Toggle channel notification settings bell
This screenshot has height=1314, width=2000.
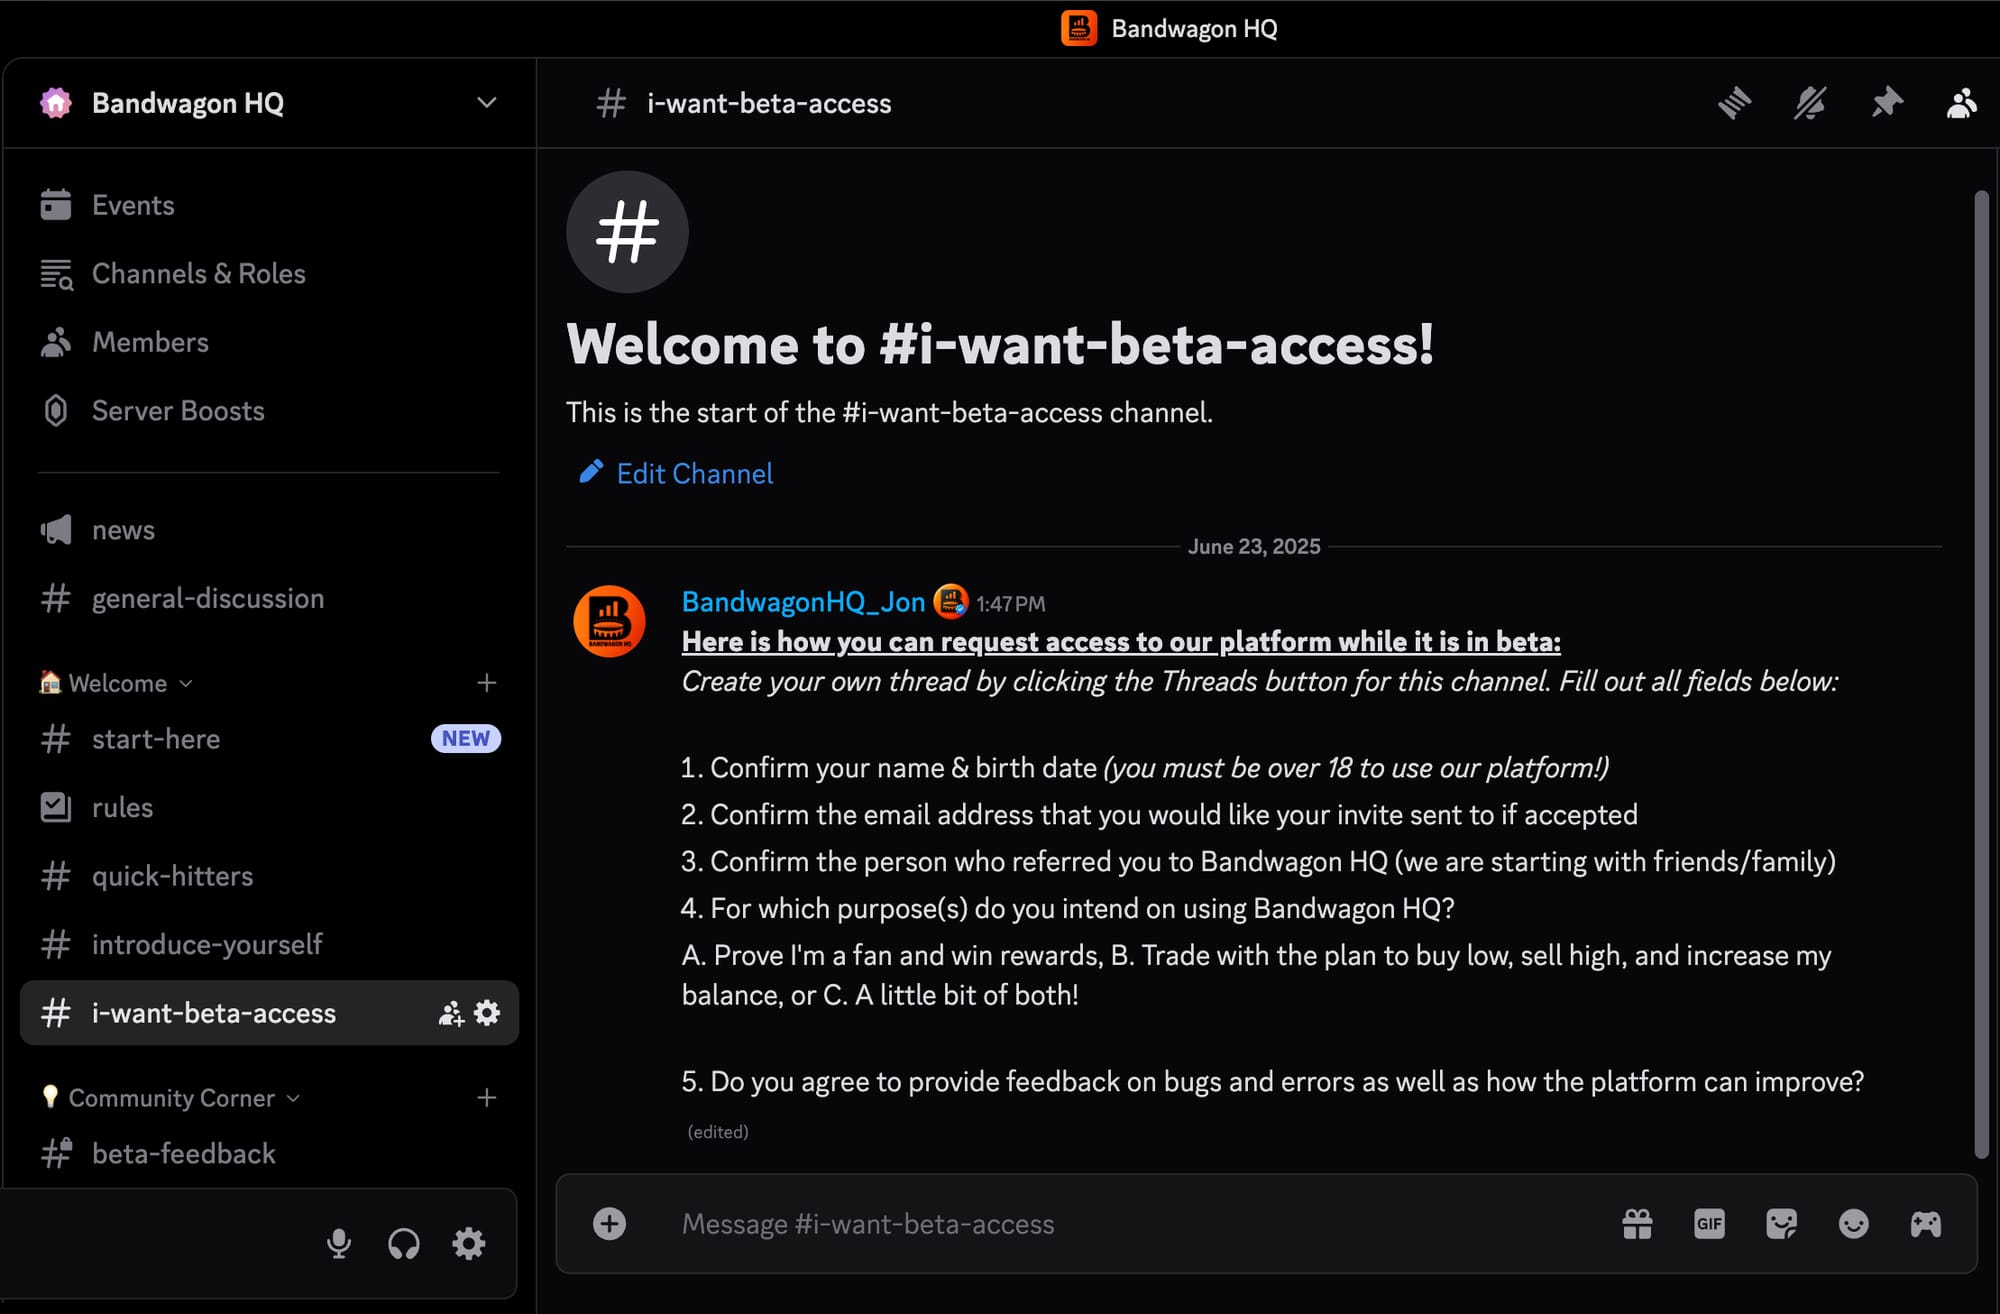[1811, 103]
